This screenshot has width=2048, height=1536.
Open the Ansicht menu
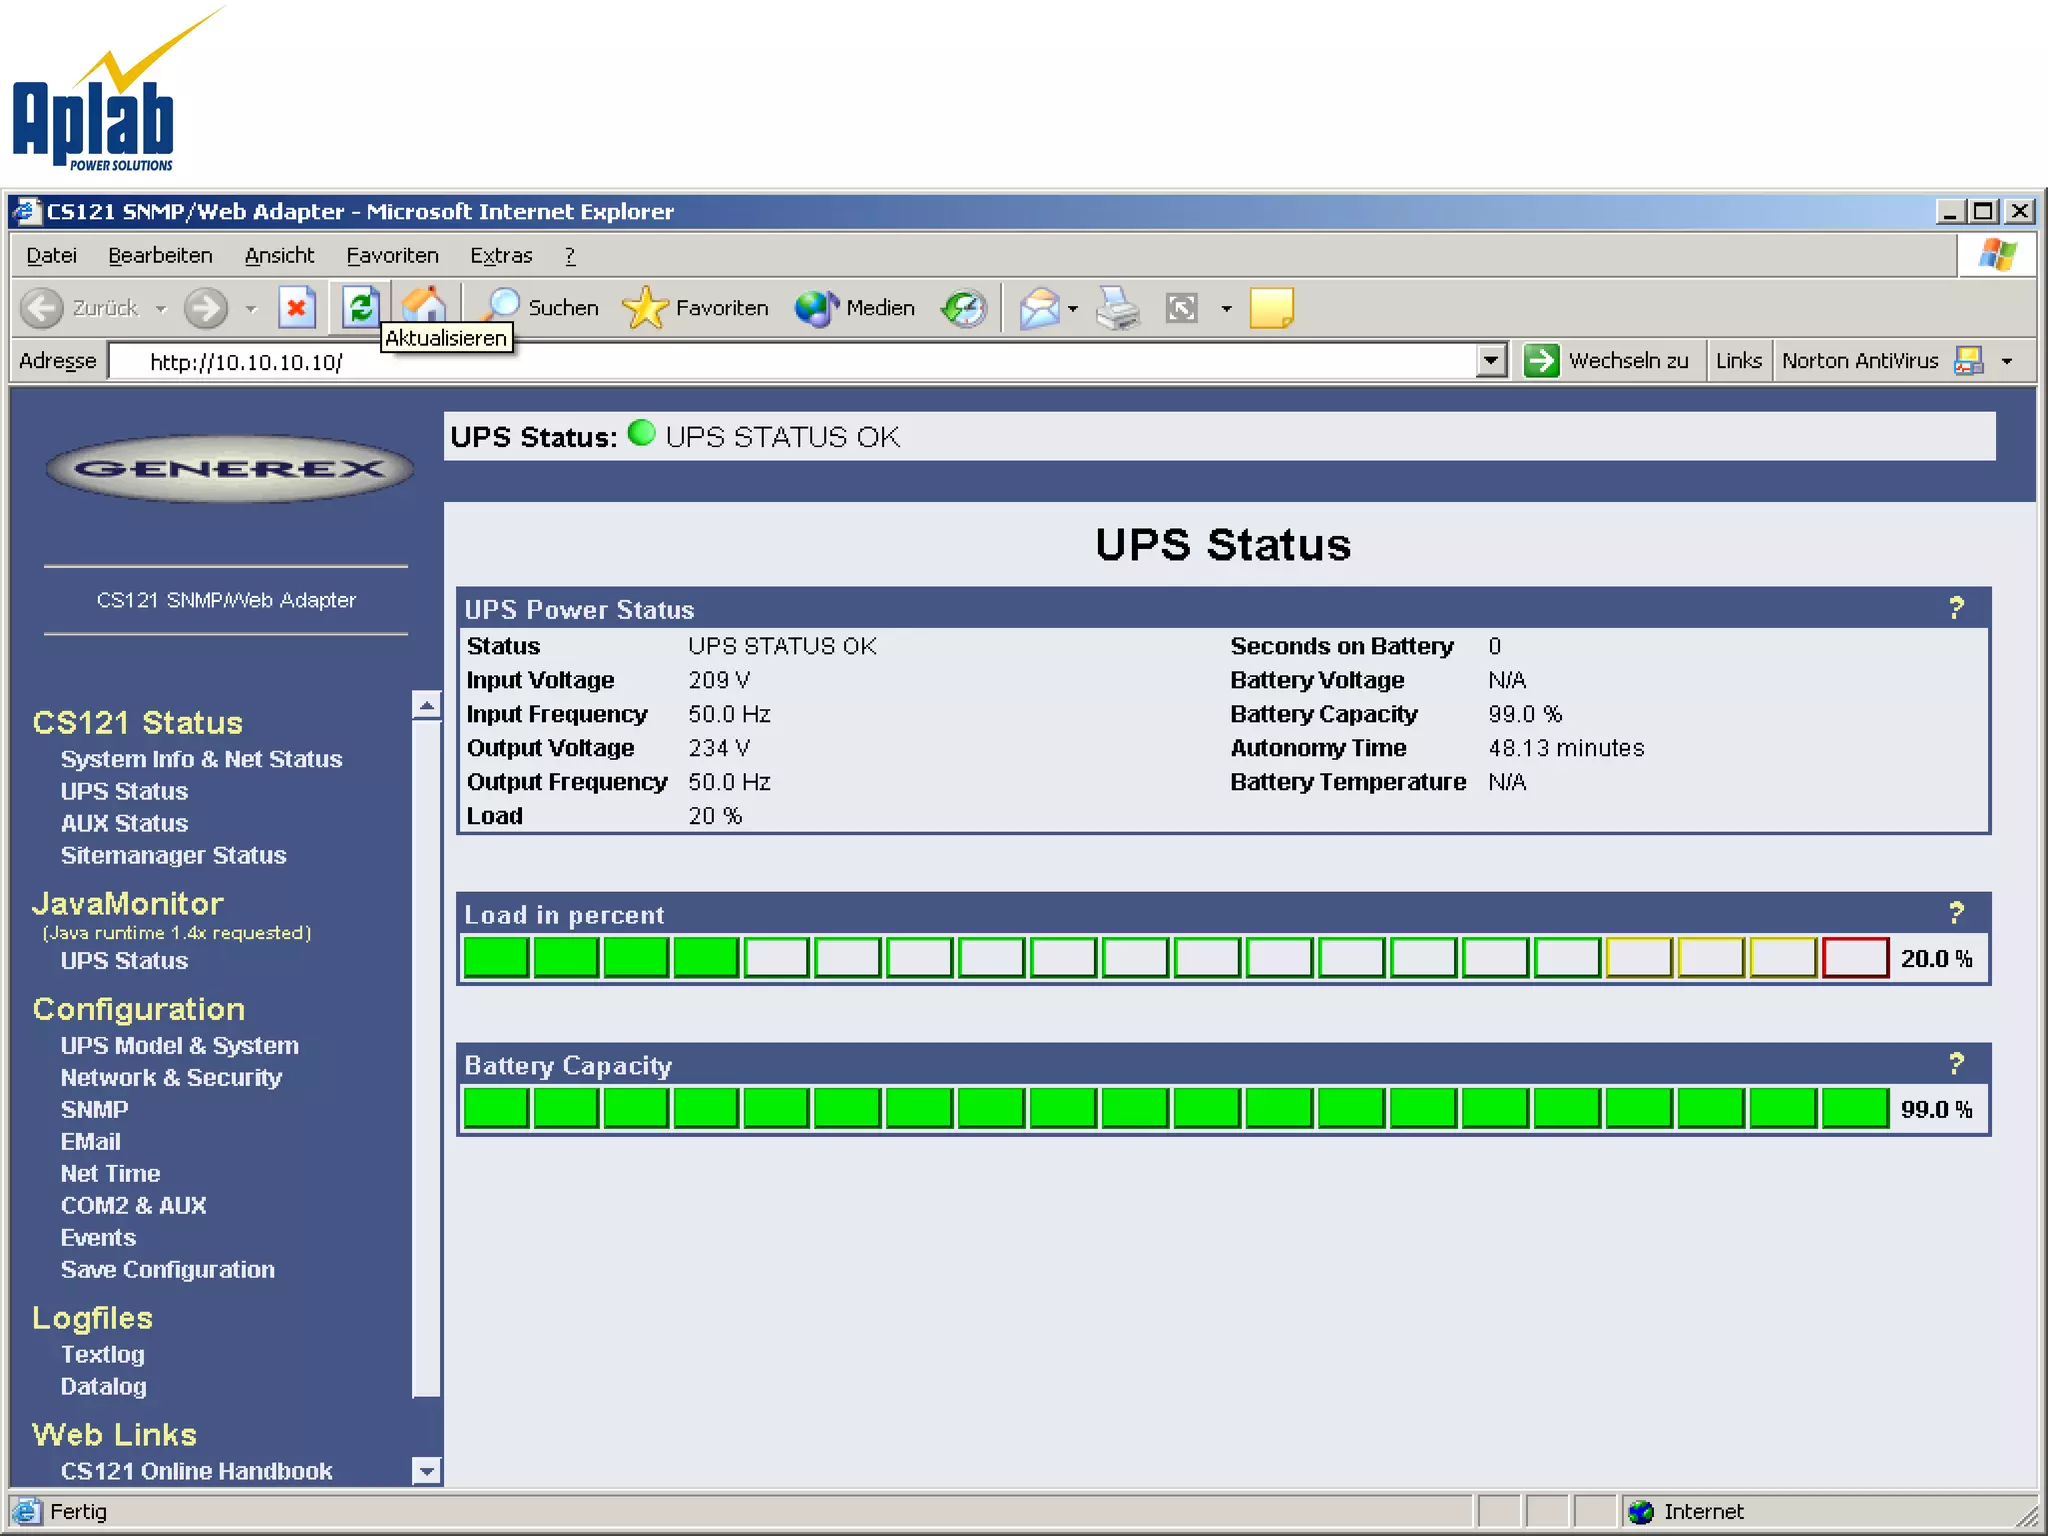(279, 256)
